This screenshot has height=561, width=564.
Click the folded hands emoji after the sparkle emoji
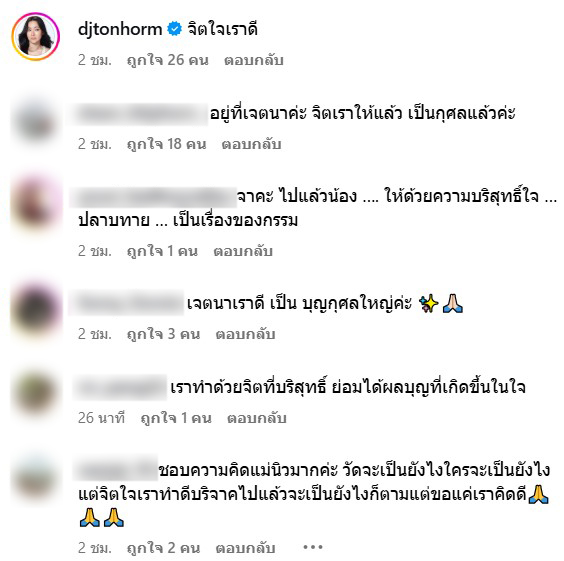click(452, 304)
